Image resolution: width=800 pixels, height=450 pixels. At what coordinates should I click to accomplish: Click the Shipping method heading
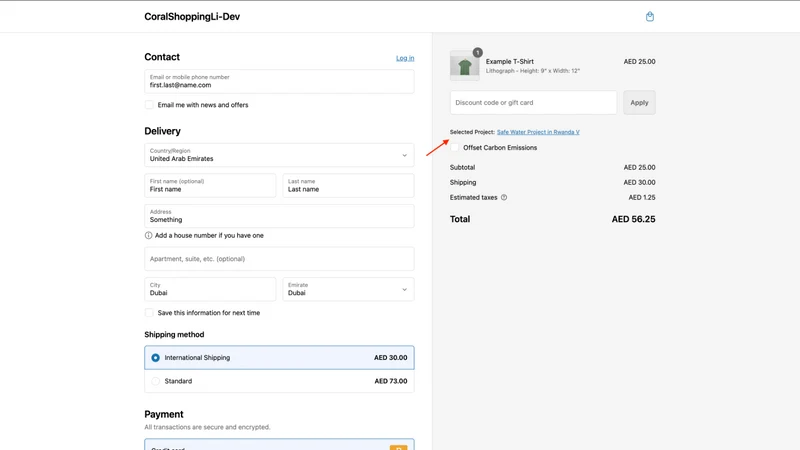[x=174, y=335]
